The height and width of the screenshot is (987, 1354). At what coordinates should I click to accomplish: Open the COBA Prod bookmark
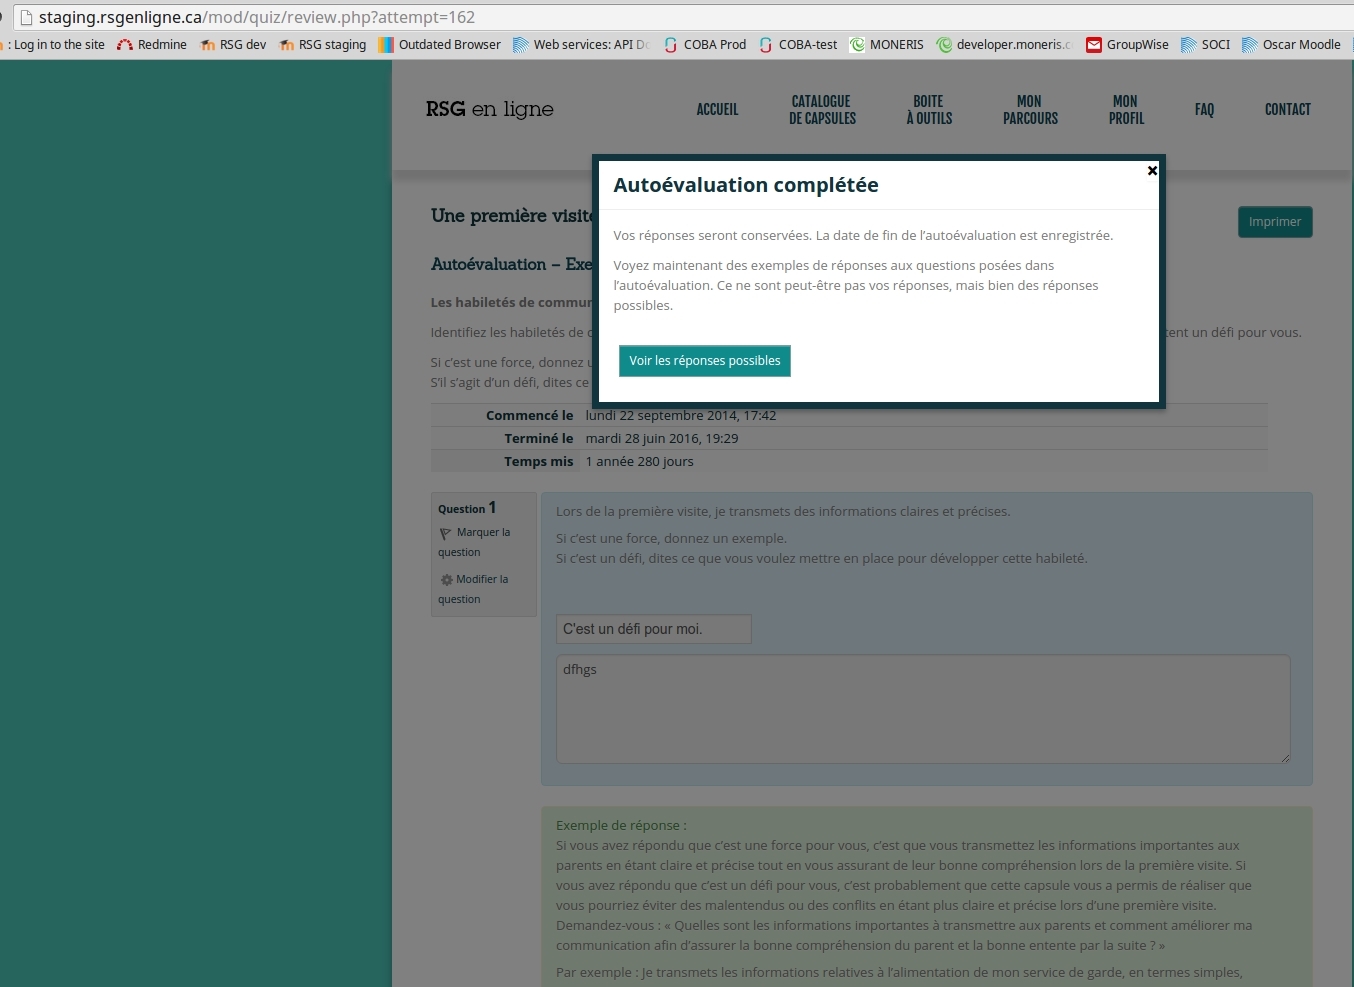(x=705, y=45)
